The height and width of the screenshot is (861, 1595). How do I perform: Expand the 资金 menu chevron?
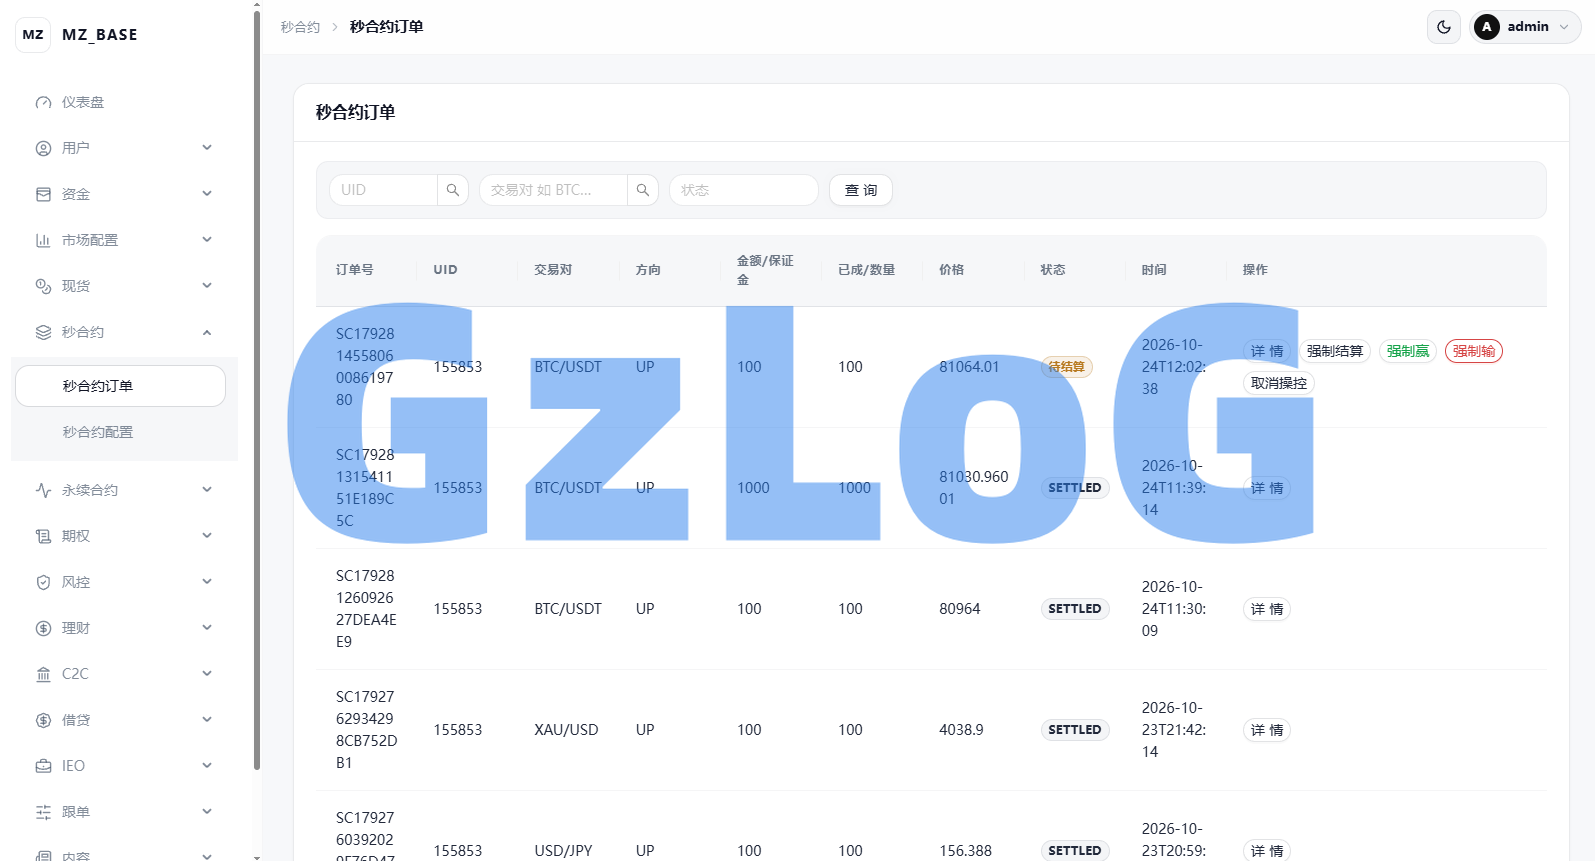(x=207, y=194)
